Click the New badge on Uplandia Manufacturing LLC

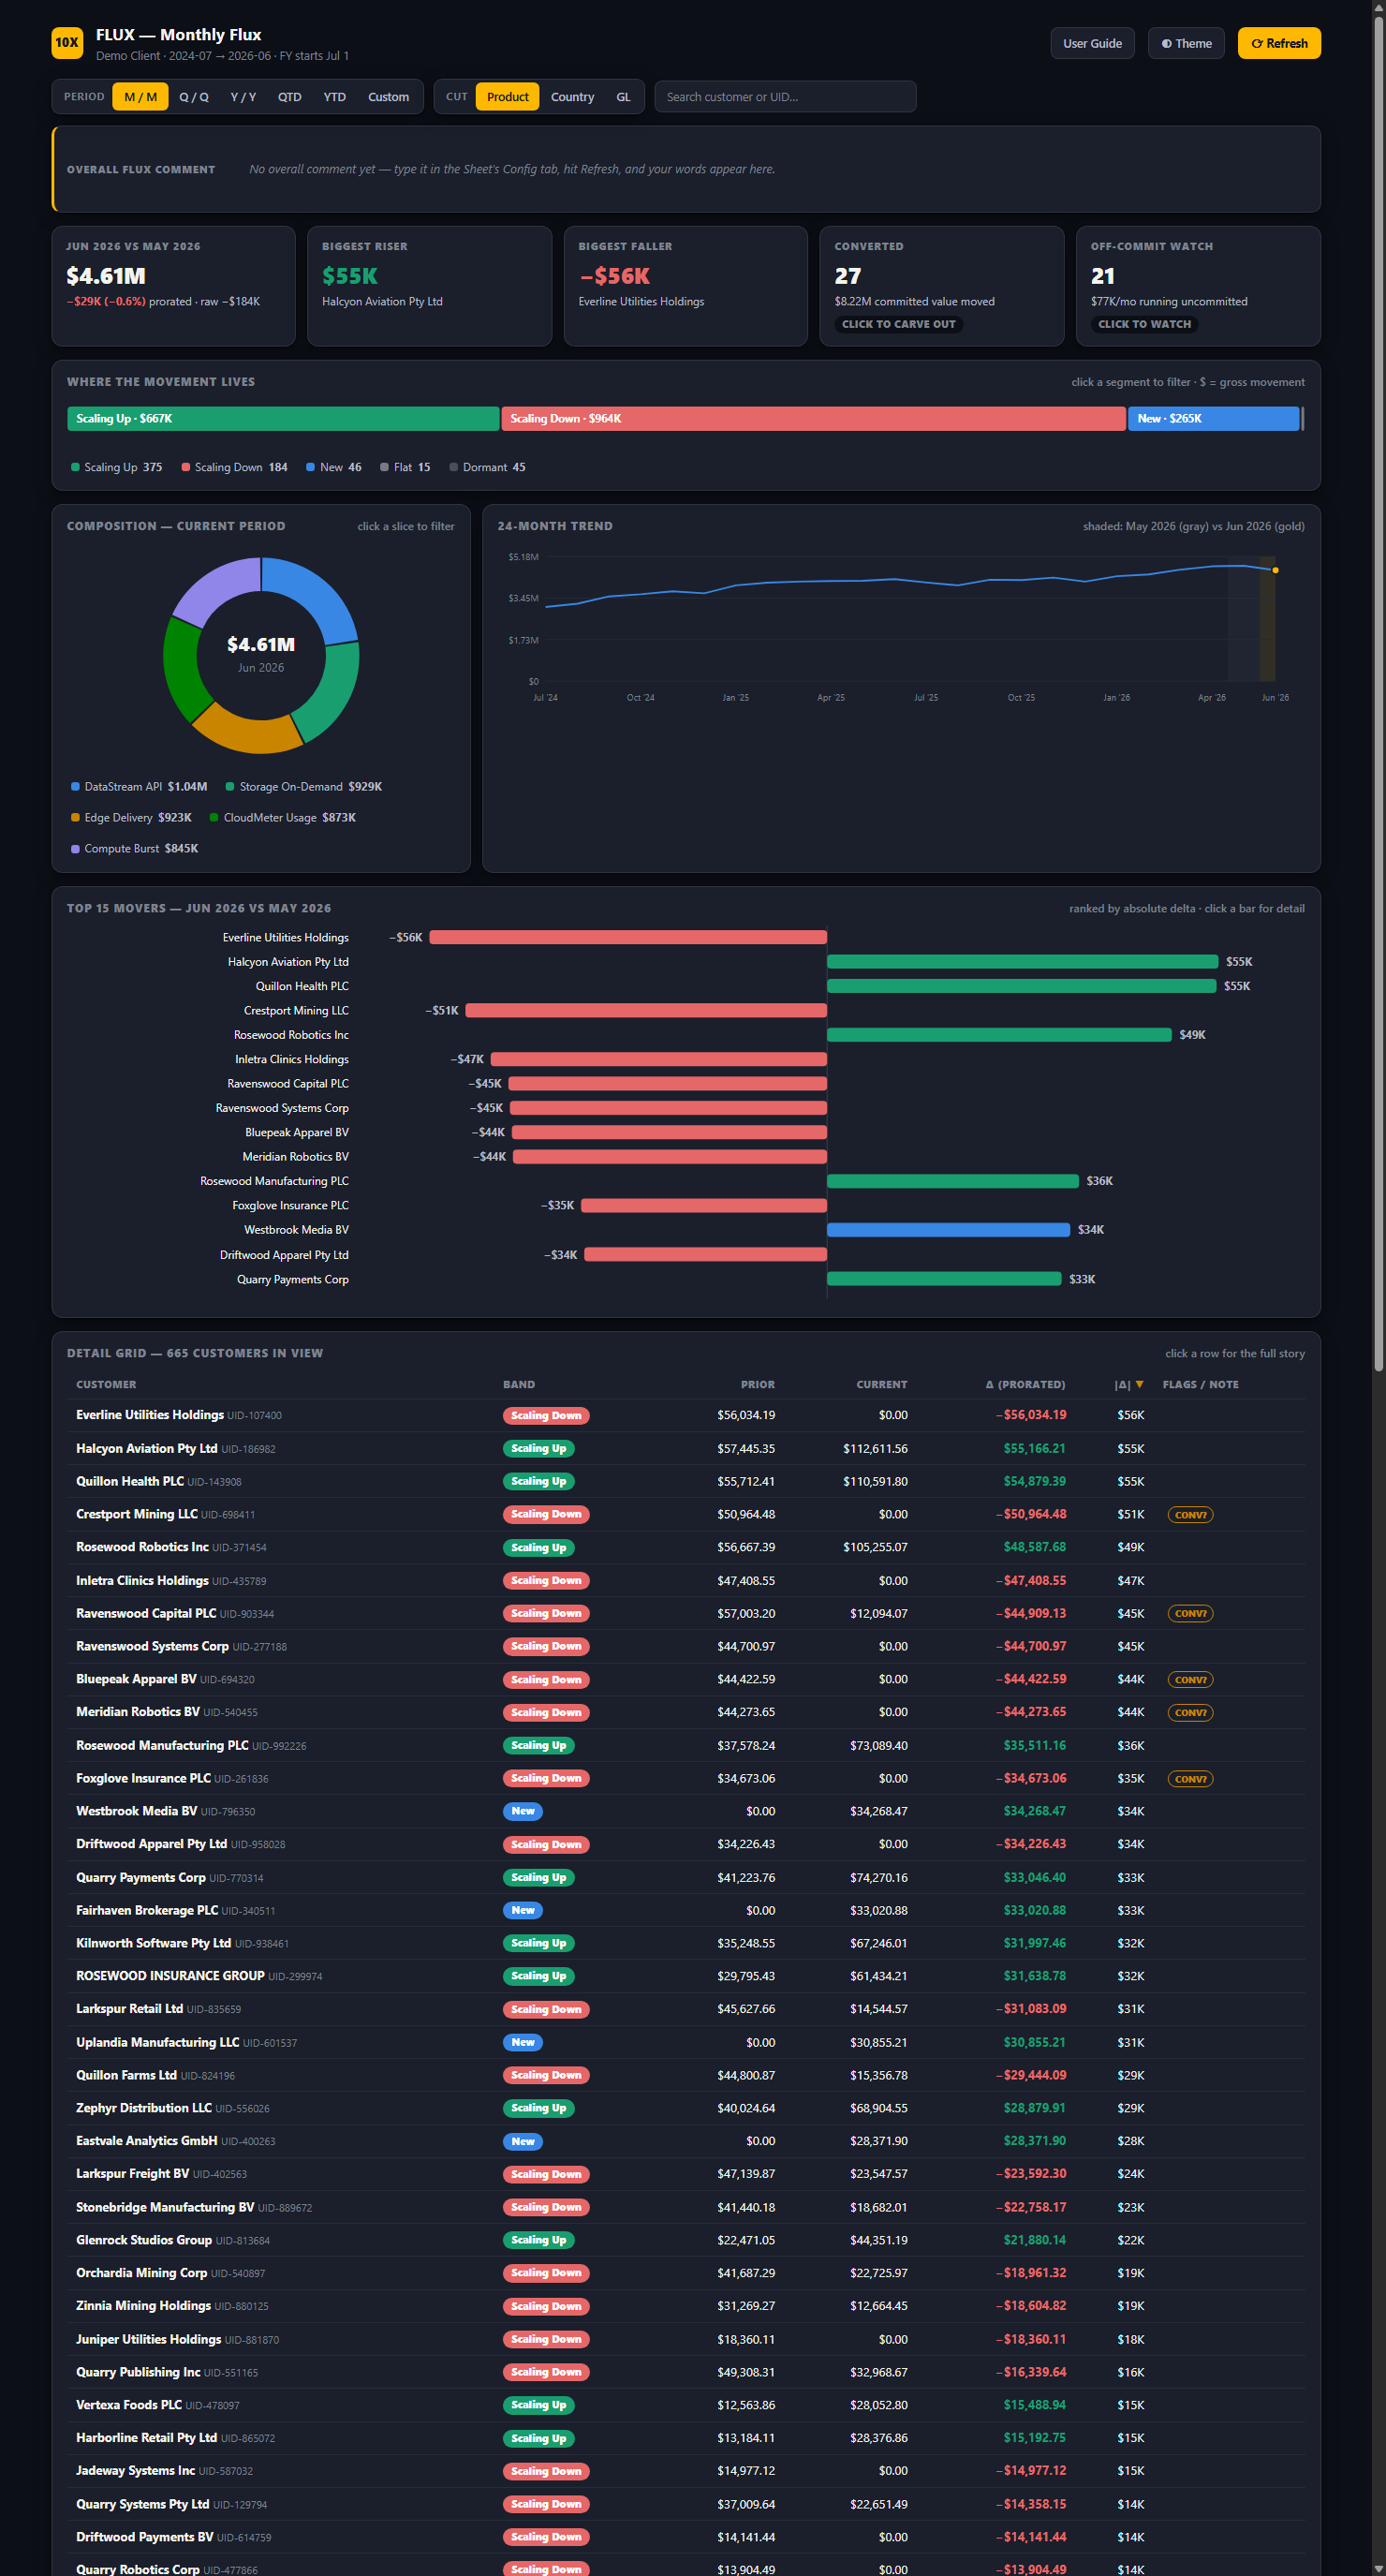pos(522,2042)
